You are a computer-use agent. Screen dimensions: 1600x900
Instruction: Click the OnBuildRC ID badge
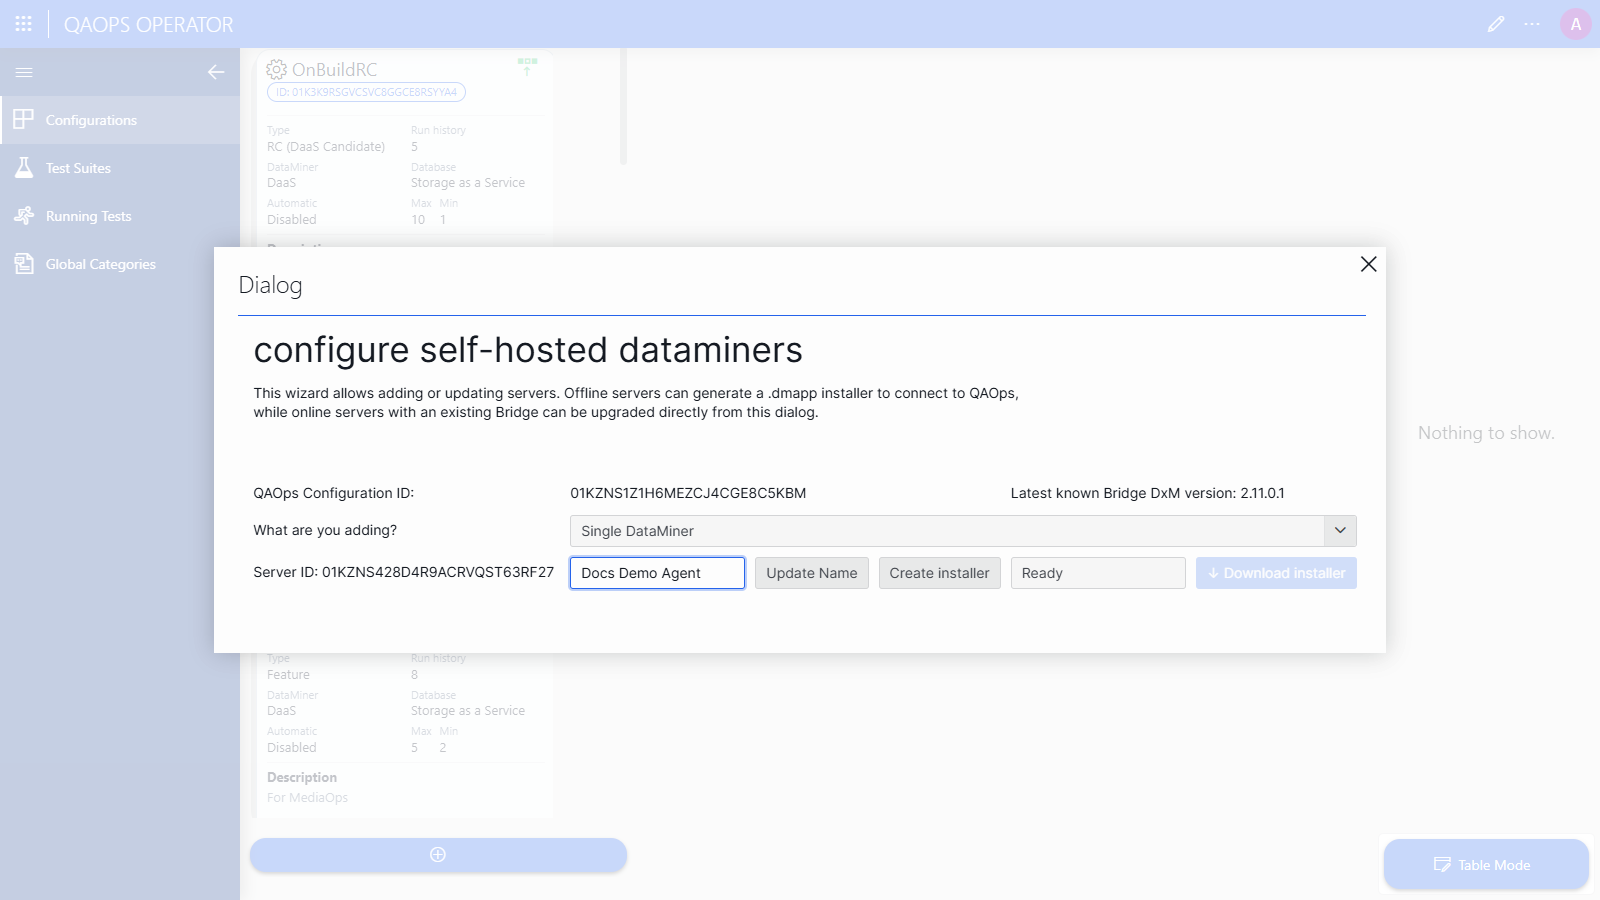coord(366,92)
